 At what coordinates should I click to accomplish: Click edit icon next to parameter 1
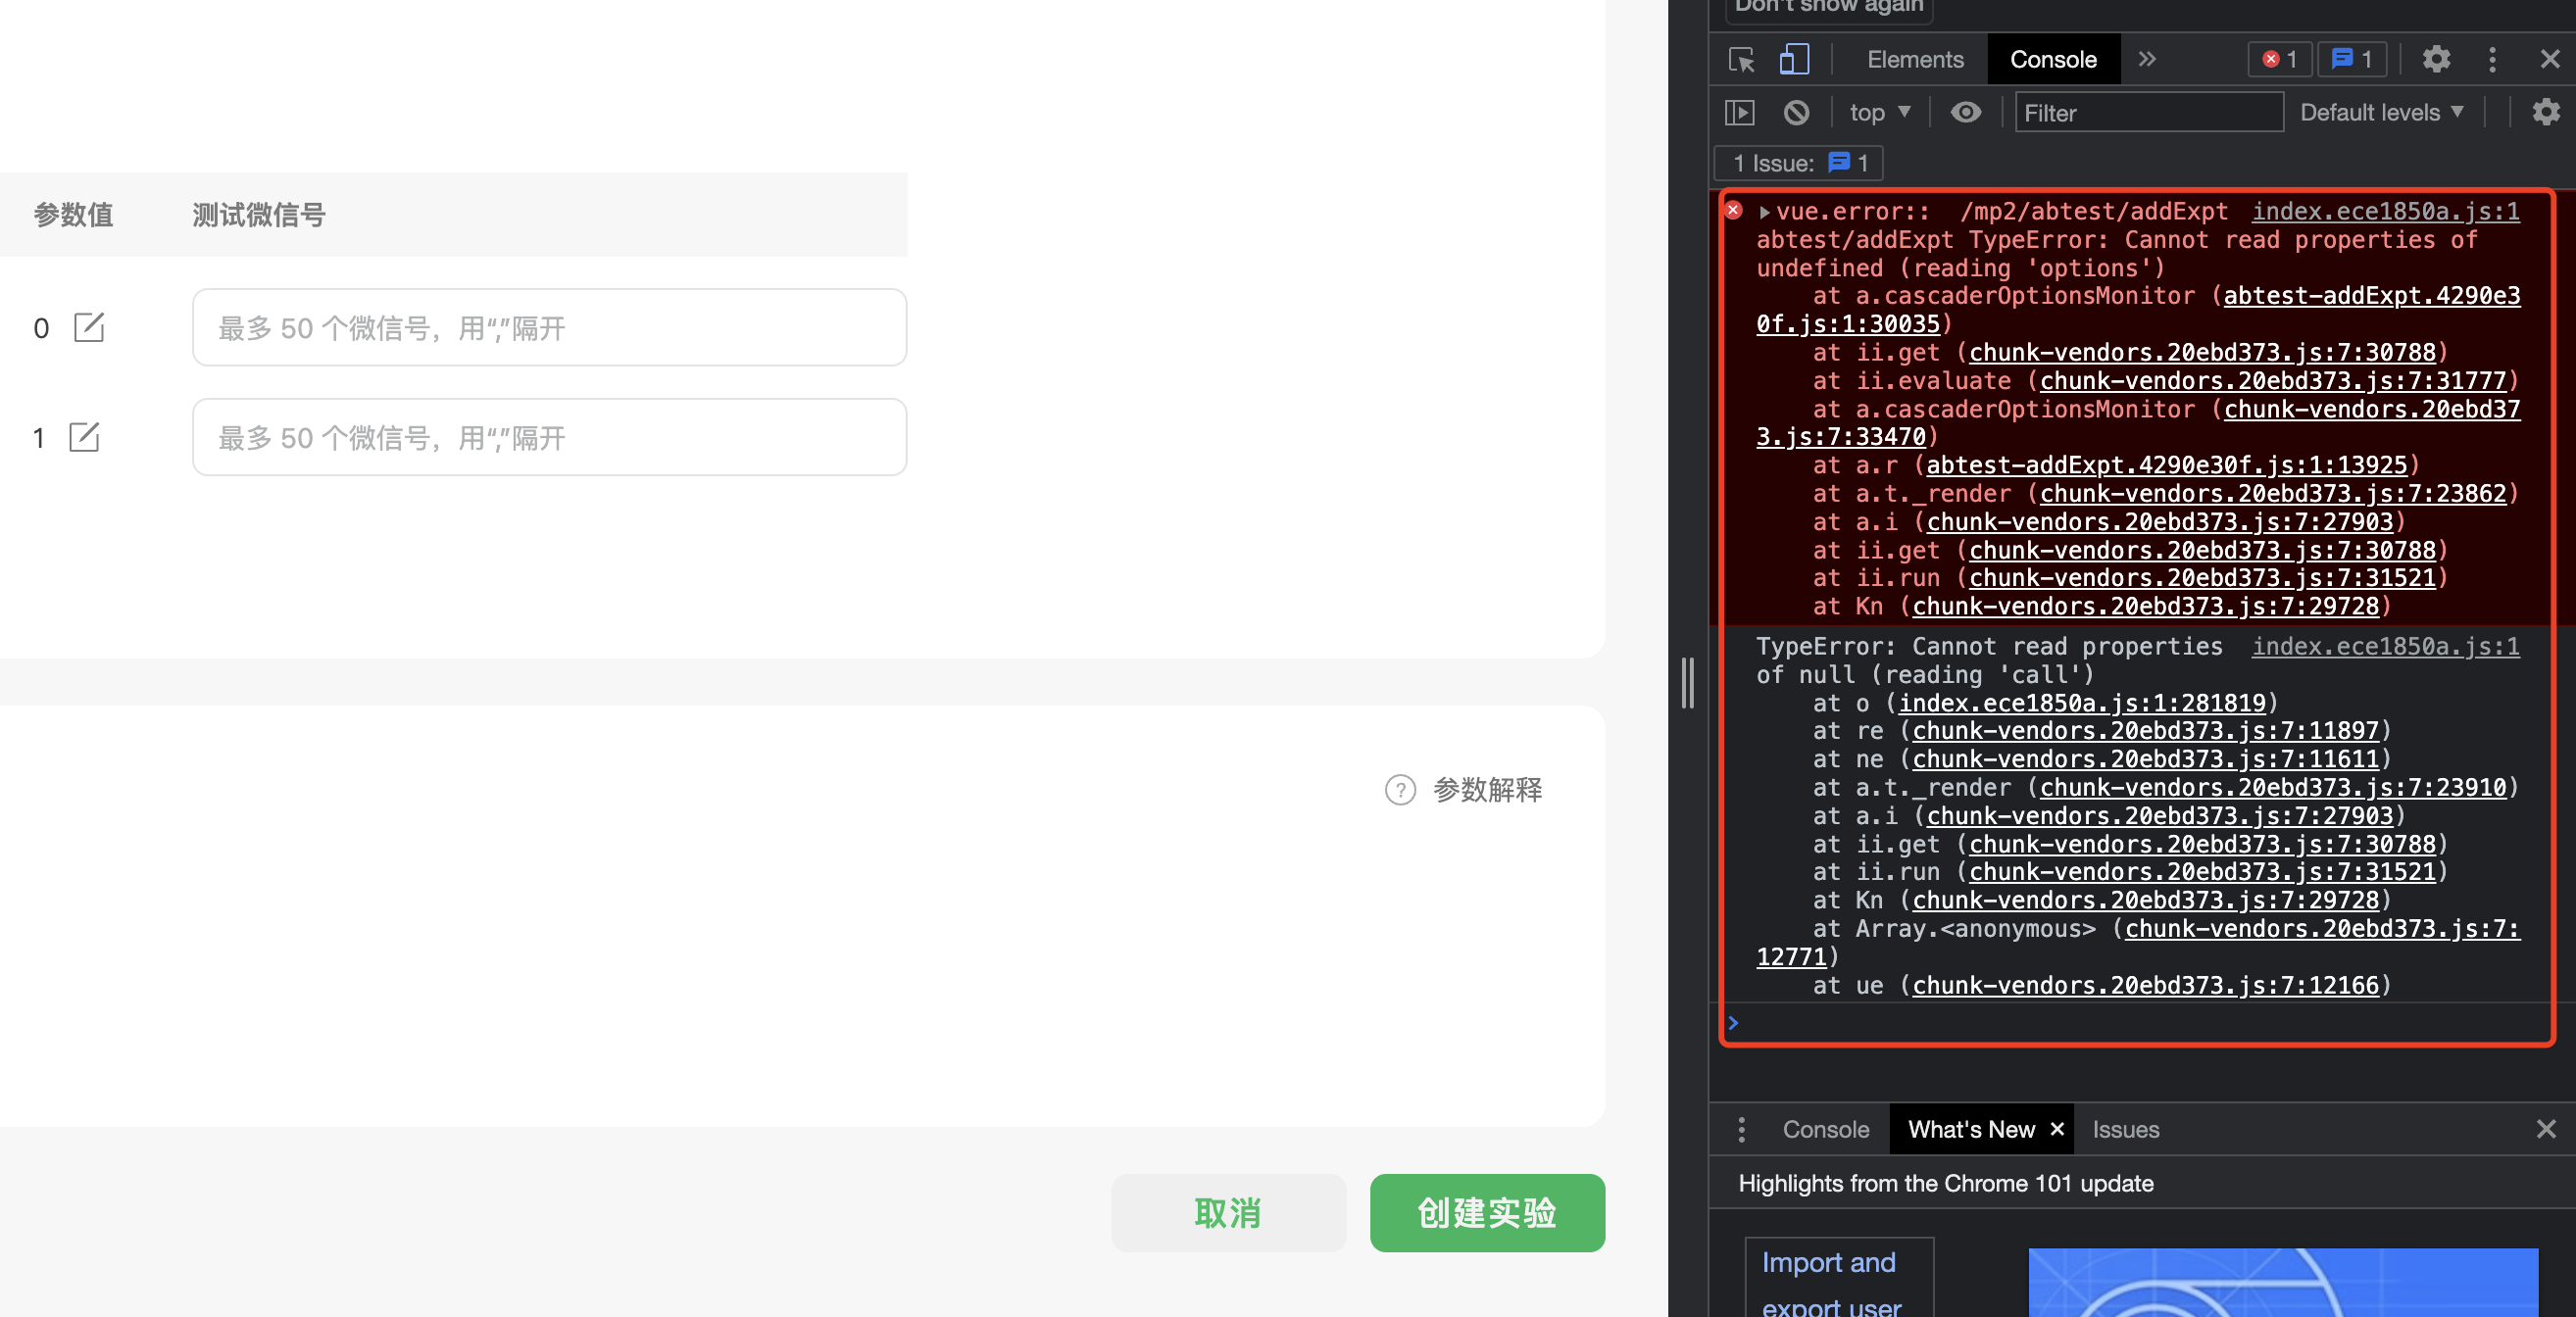84,438
